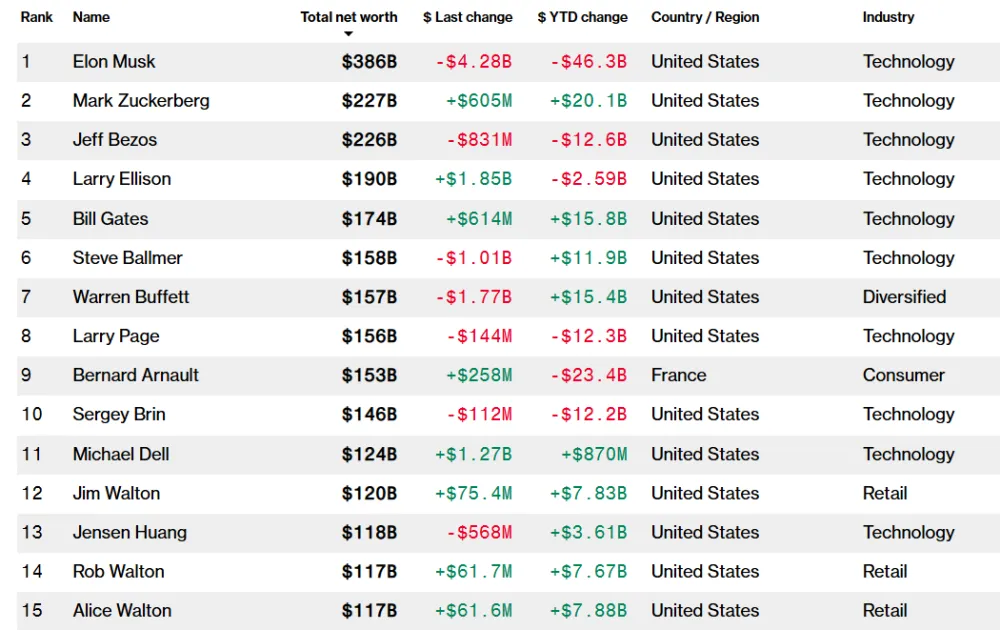Click Diversified industry in Buffett's row
Viewport: 1000px width, 630px height.
pos(904,297)
